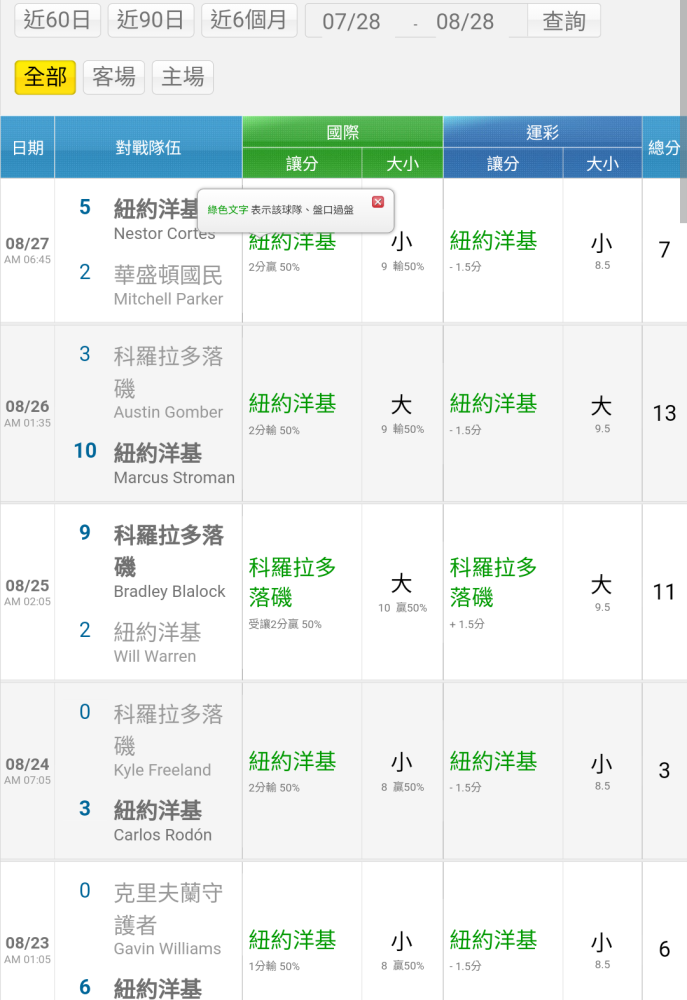Click total score 3 for 08/24
The height and width of the screenshot is (1000, 687).
[x=664, y=770]
